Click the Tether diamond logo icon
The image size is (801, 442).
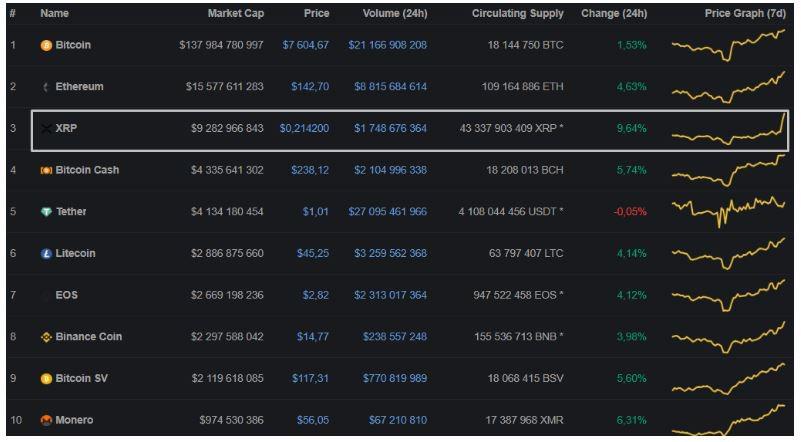pyautogui.click(x=46, y=212)
